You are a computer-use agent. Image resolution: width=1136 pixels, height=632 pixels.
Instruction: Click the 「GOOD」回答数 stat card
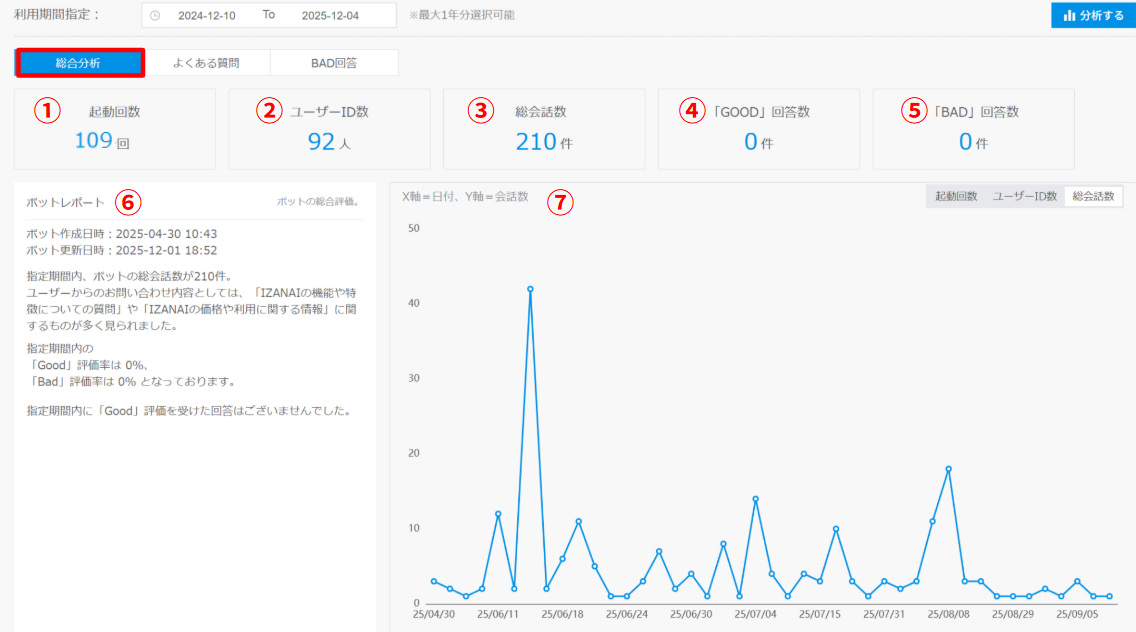click(758, 129)
